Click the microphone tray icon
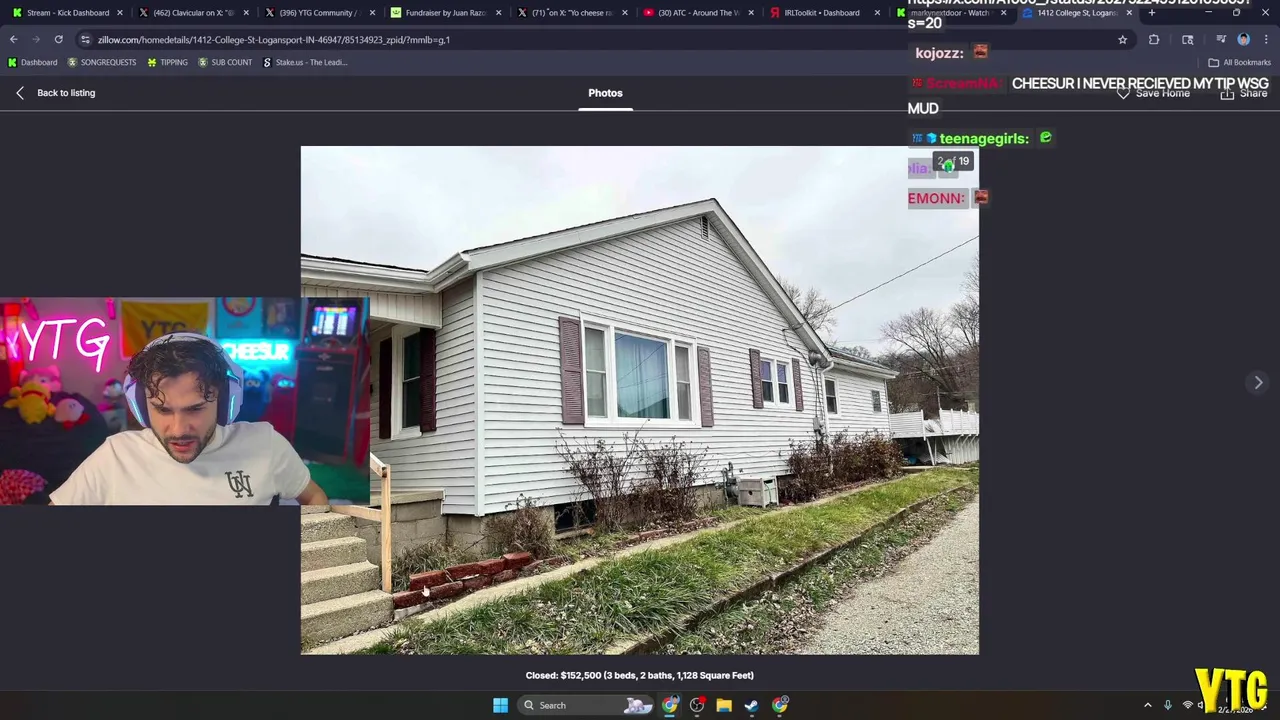 click(1167, 706)
